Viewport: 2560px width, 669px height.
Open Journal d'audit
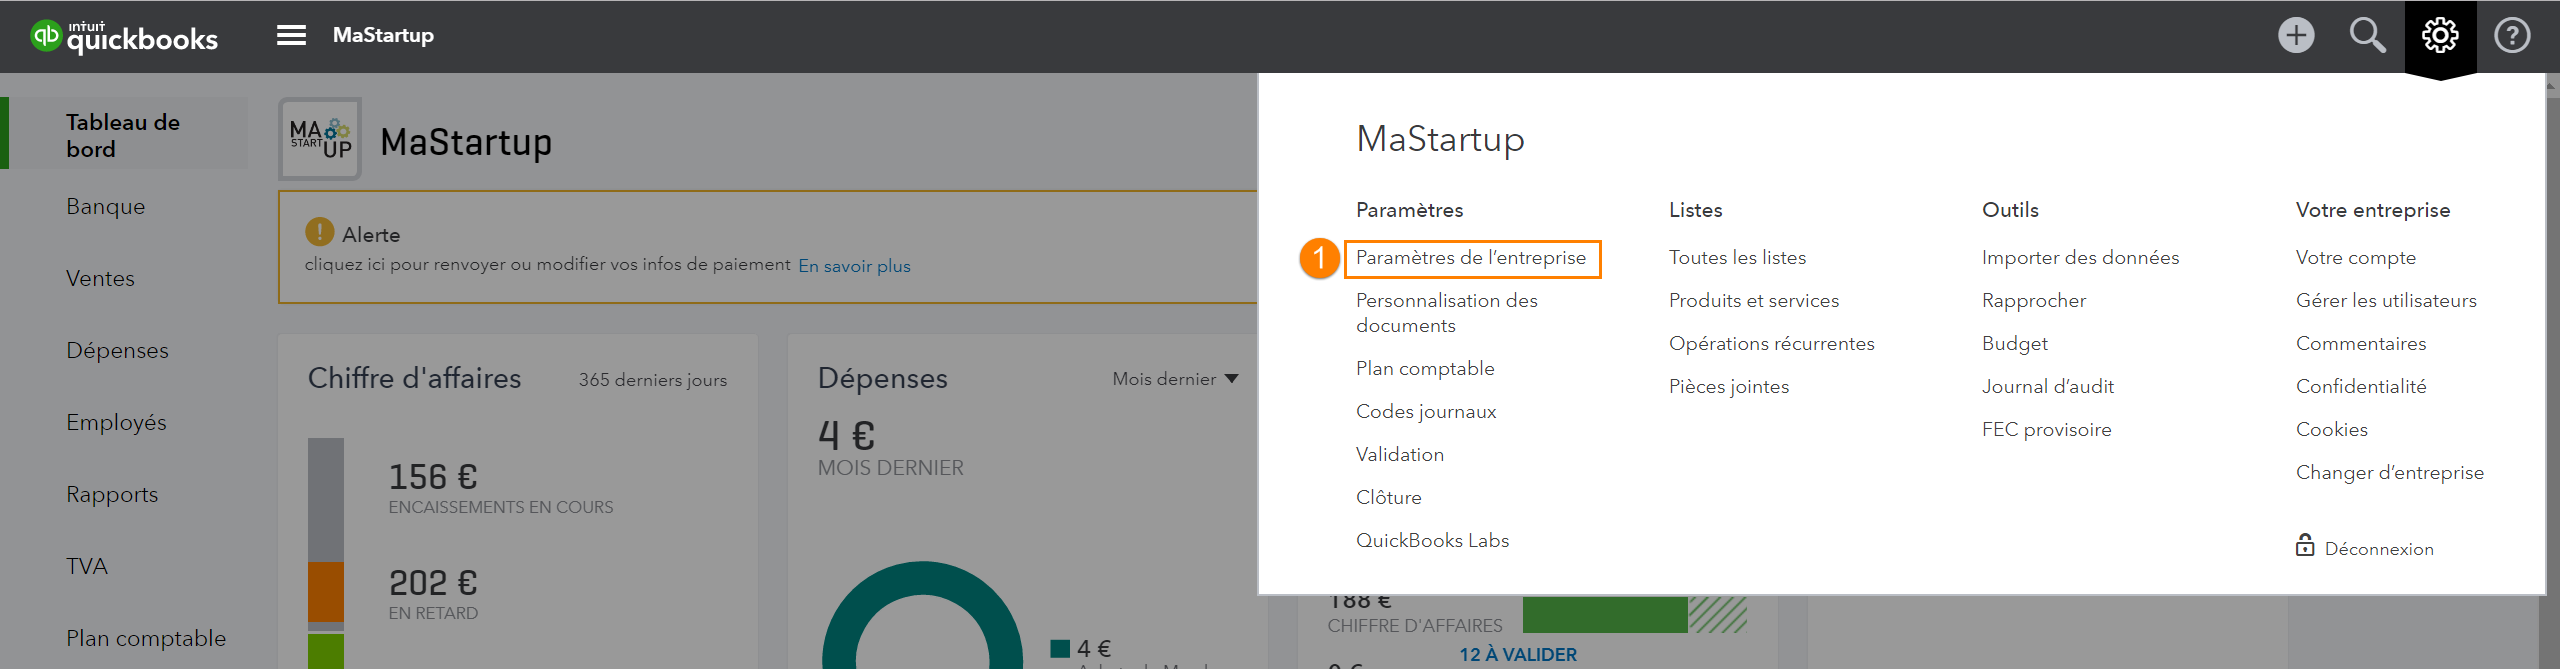[x=2048, y=386]
